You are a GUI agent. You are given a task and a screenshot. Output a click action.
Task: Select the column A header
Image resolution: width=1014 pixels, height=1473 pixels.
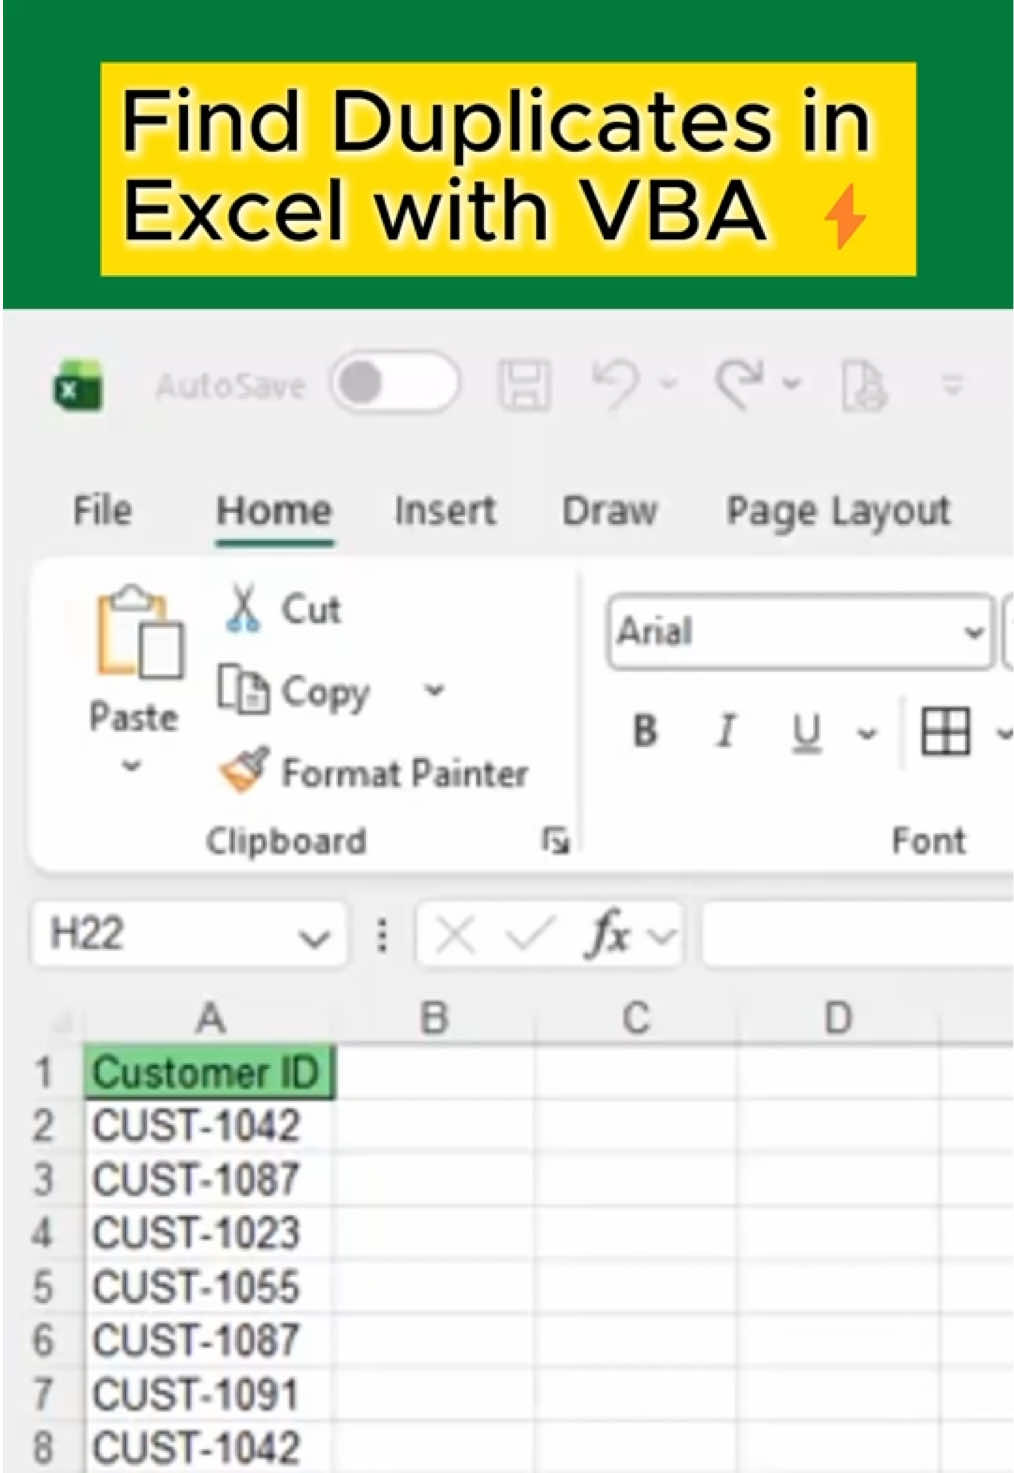tap(210, 1019)
